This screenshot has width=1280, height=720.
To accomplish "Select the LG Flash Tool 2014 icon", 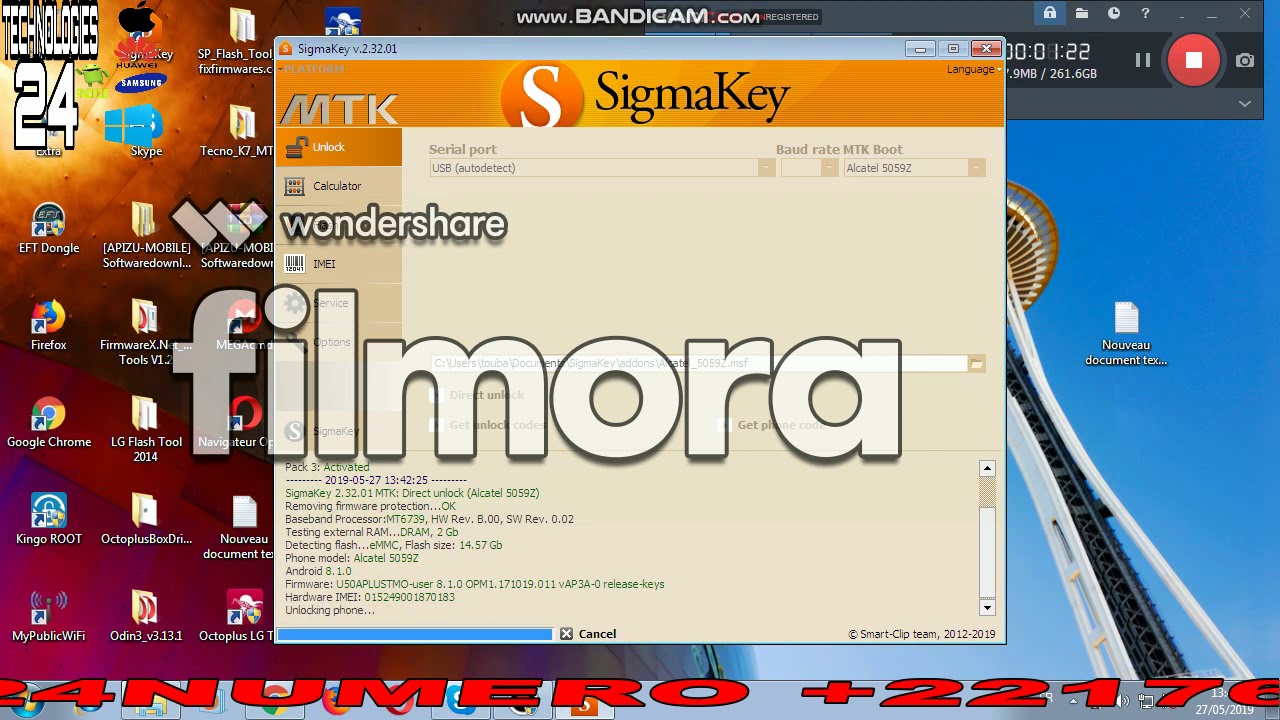I will (x=146, y=430).
